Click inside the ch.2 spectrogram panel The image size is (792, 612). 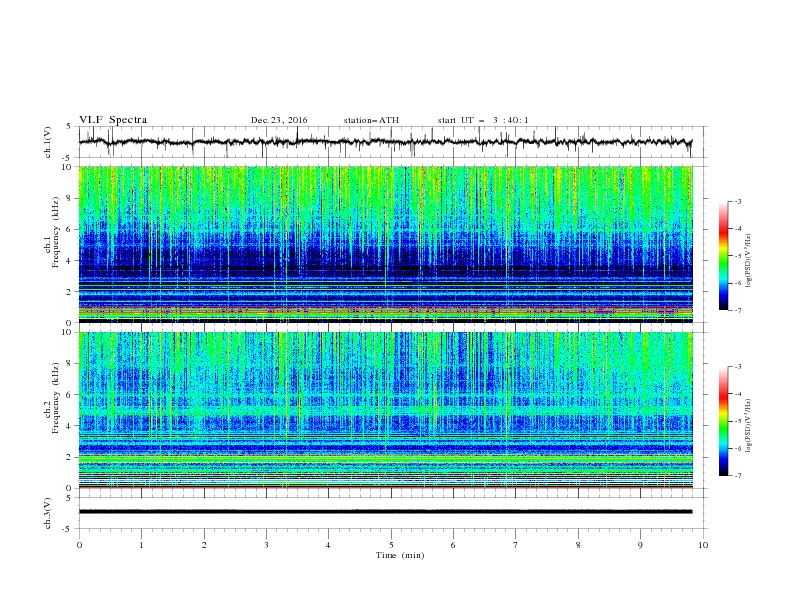coord(385,410)
